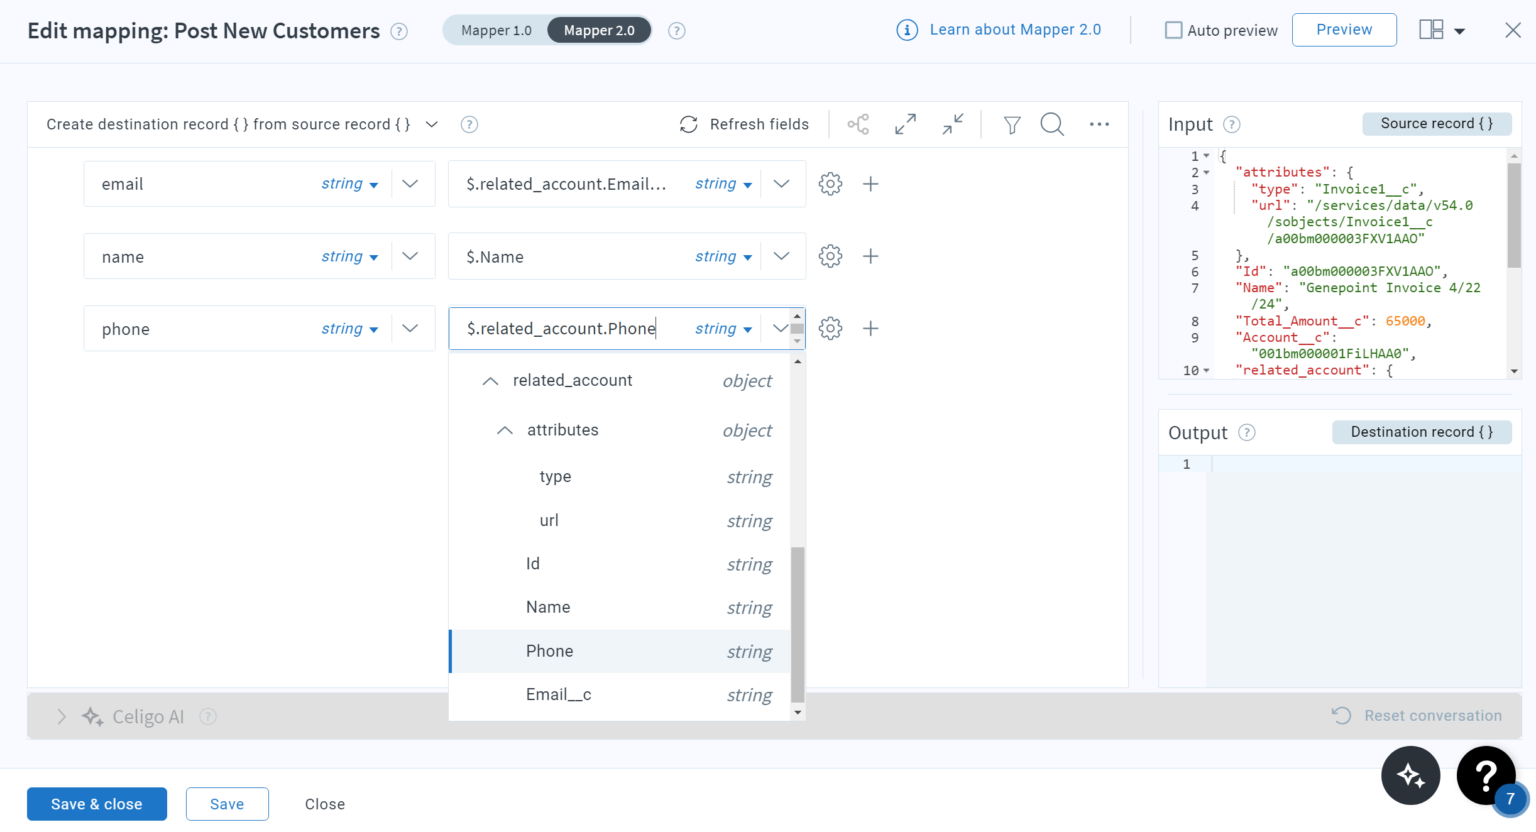Collapse the related_account node in the field list
Viewport: 1536px width, 832px height.
(x=490, y=380)
